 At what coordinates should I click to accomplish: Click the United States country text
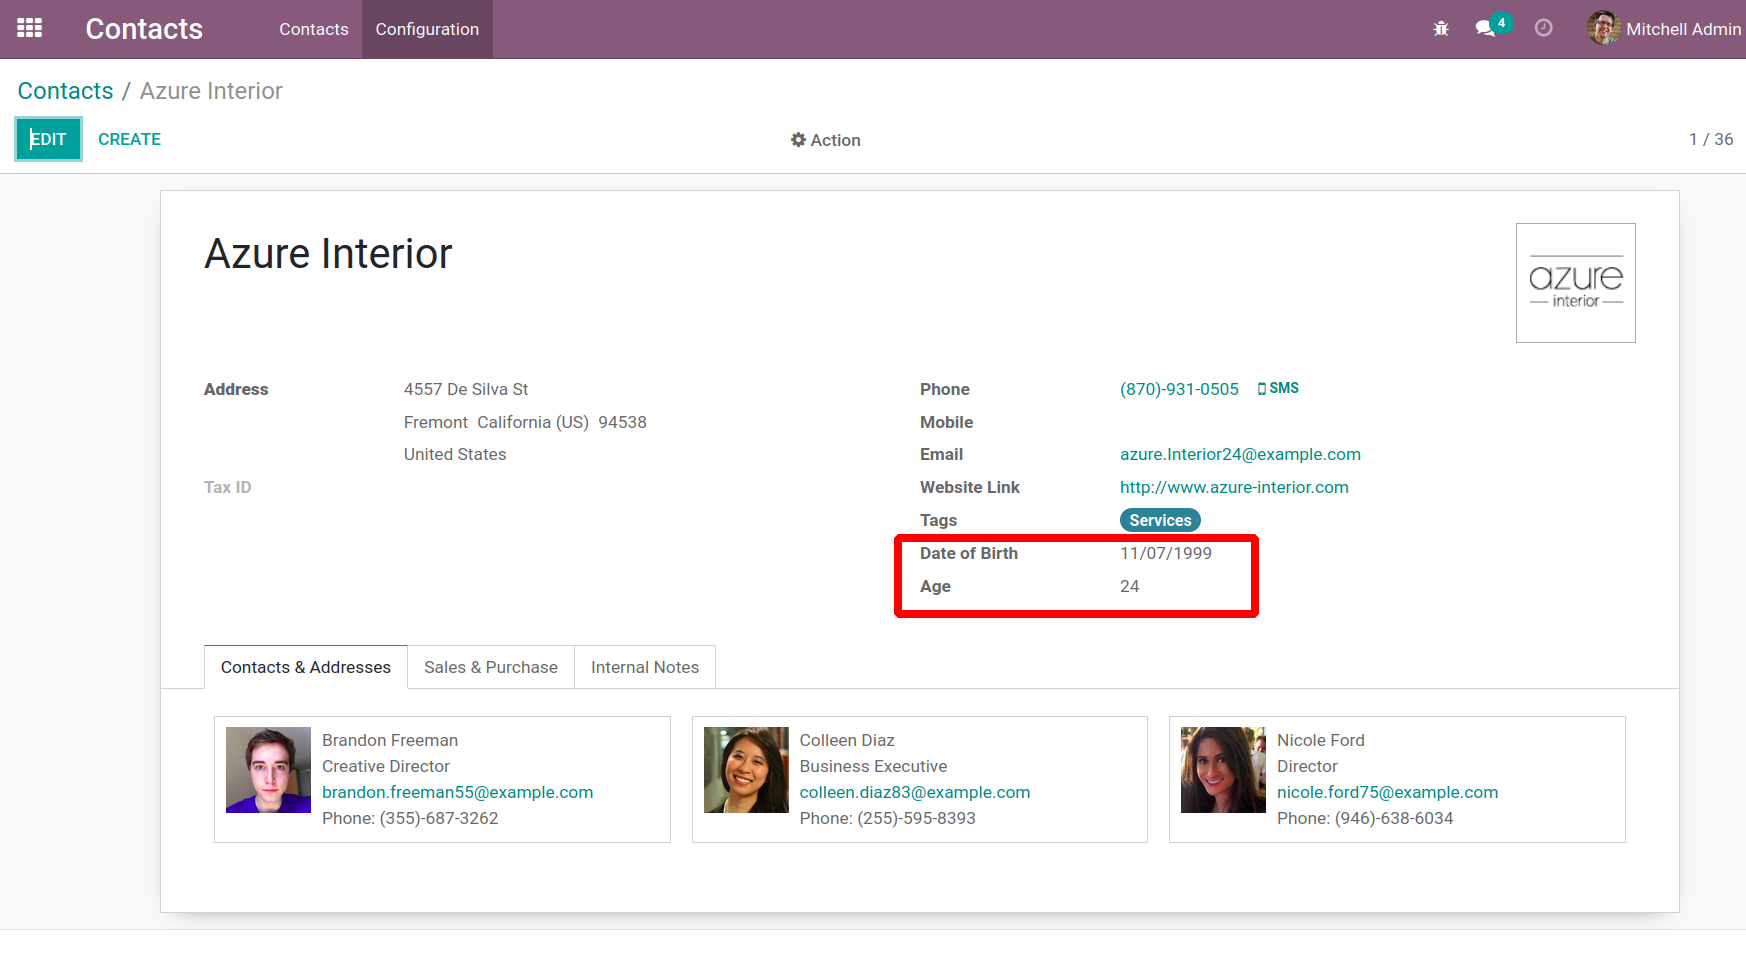[455, 454]
